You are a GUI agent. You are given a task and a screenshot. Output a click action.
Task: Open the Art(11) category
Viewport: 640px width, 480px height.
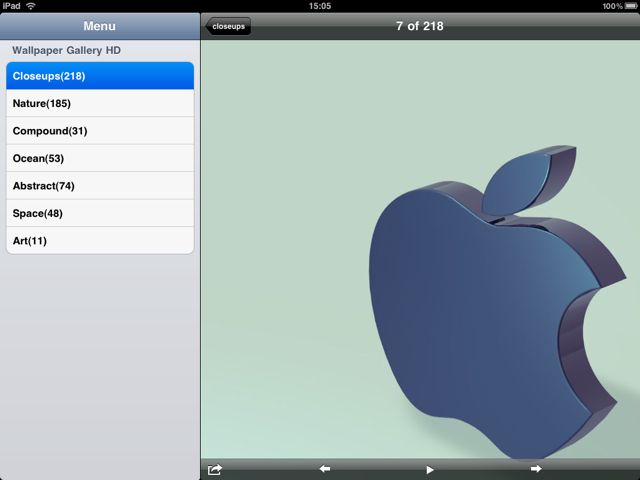pyautogui.click(x=100, y=240)
